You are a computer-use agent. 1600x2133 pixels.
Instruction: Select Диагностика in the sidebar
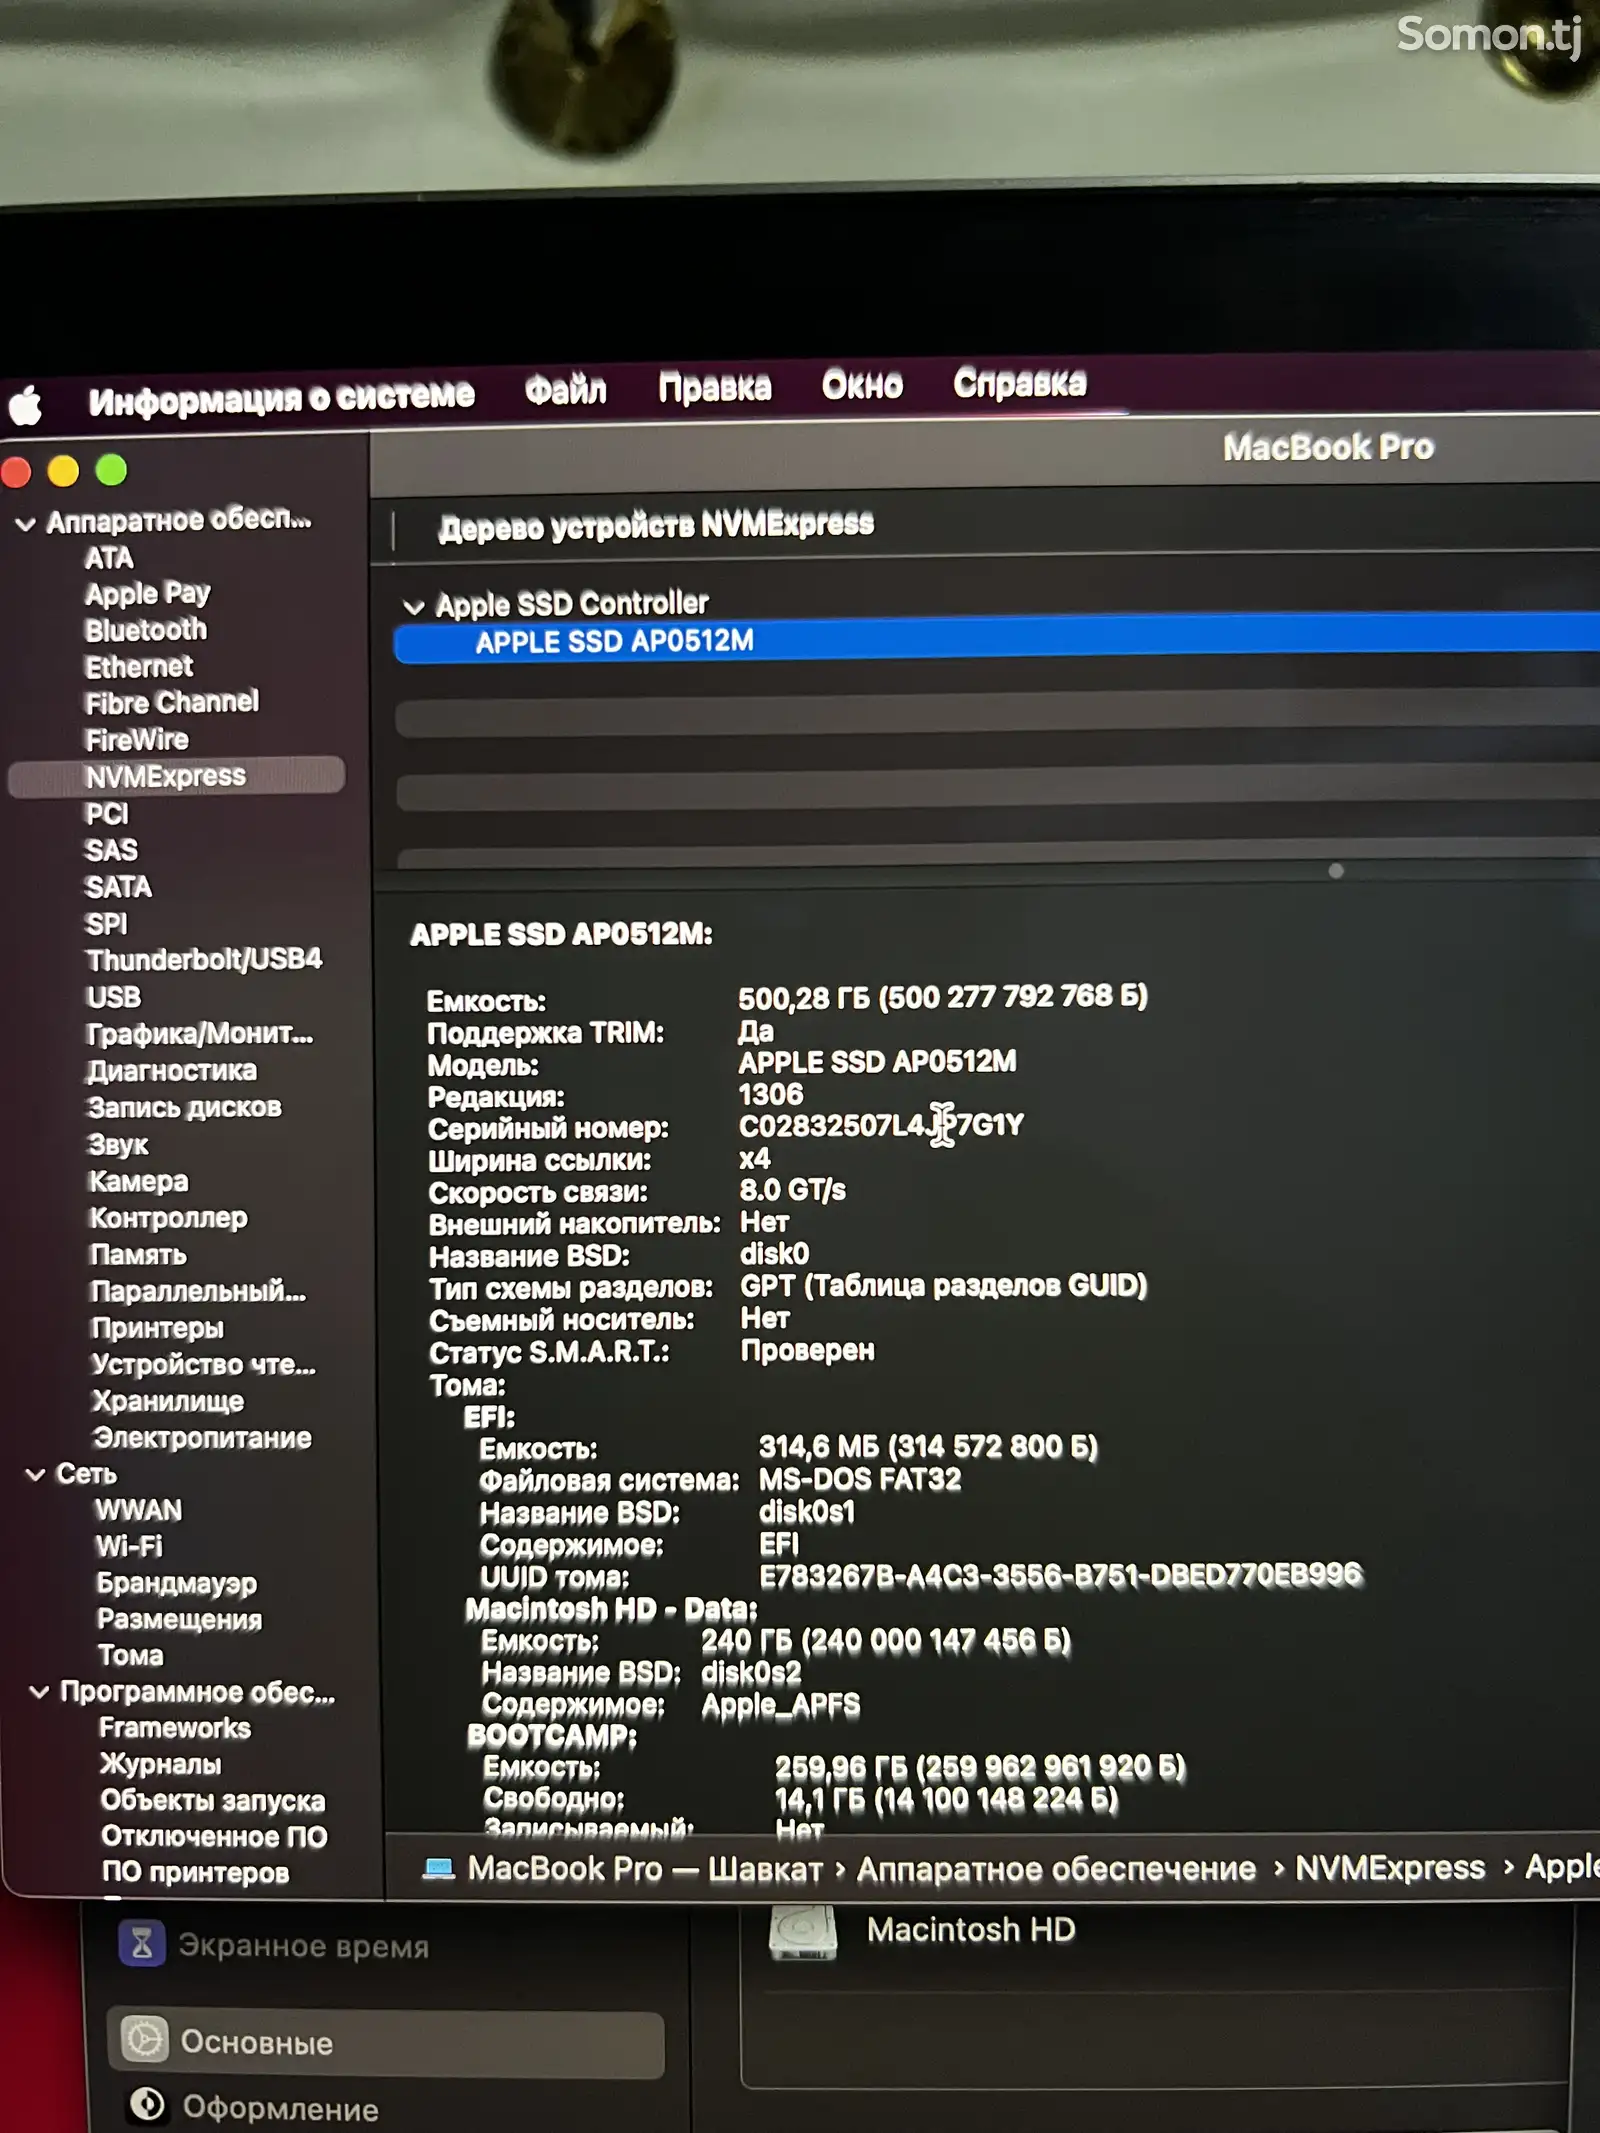pos(172,1071)
